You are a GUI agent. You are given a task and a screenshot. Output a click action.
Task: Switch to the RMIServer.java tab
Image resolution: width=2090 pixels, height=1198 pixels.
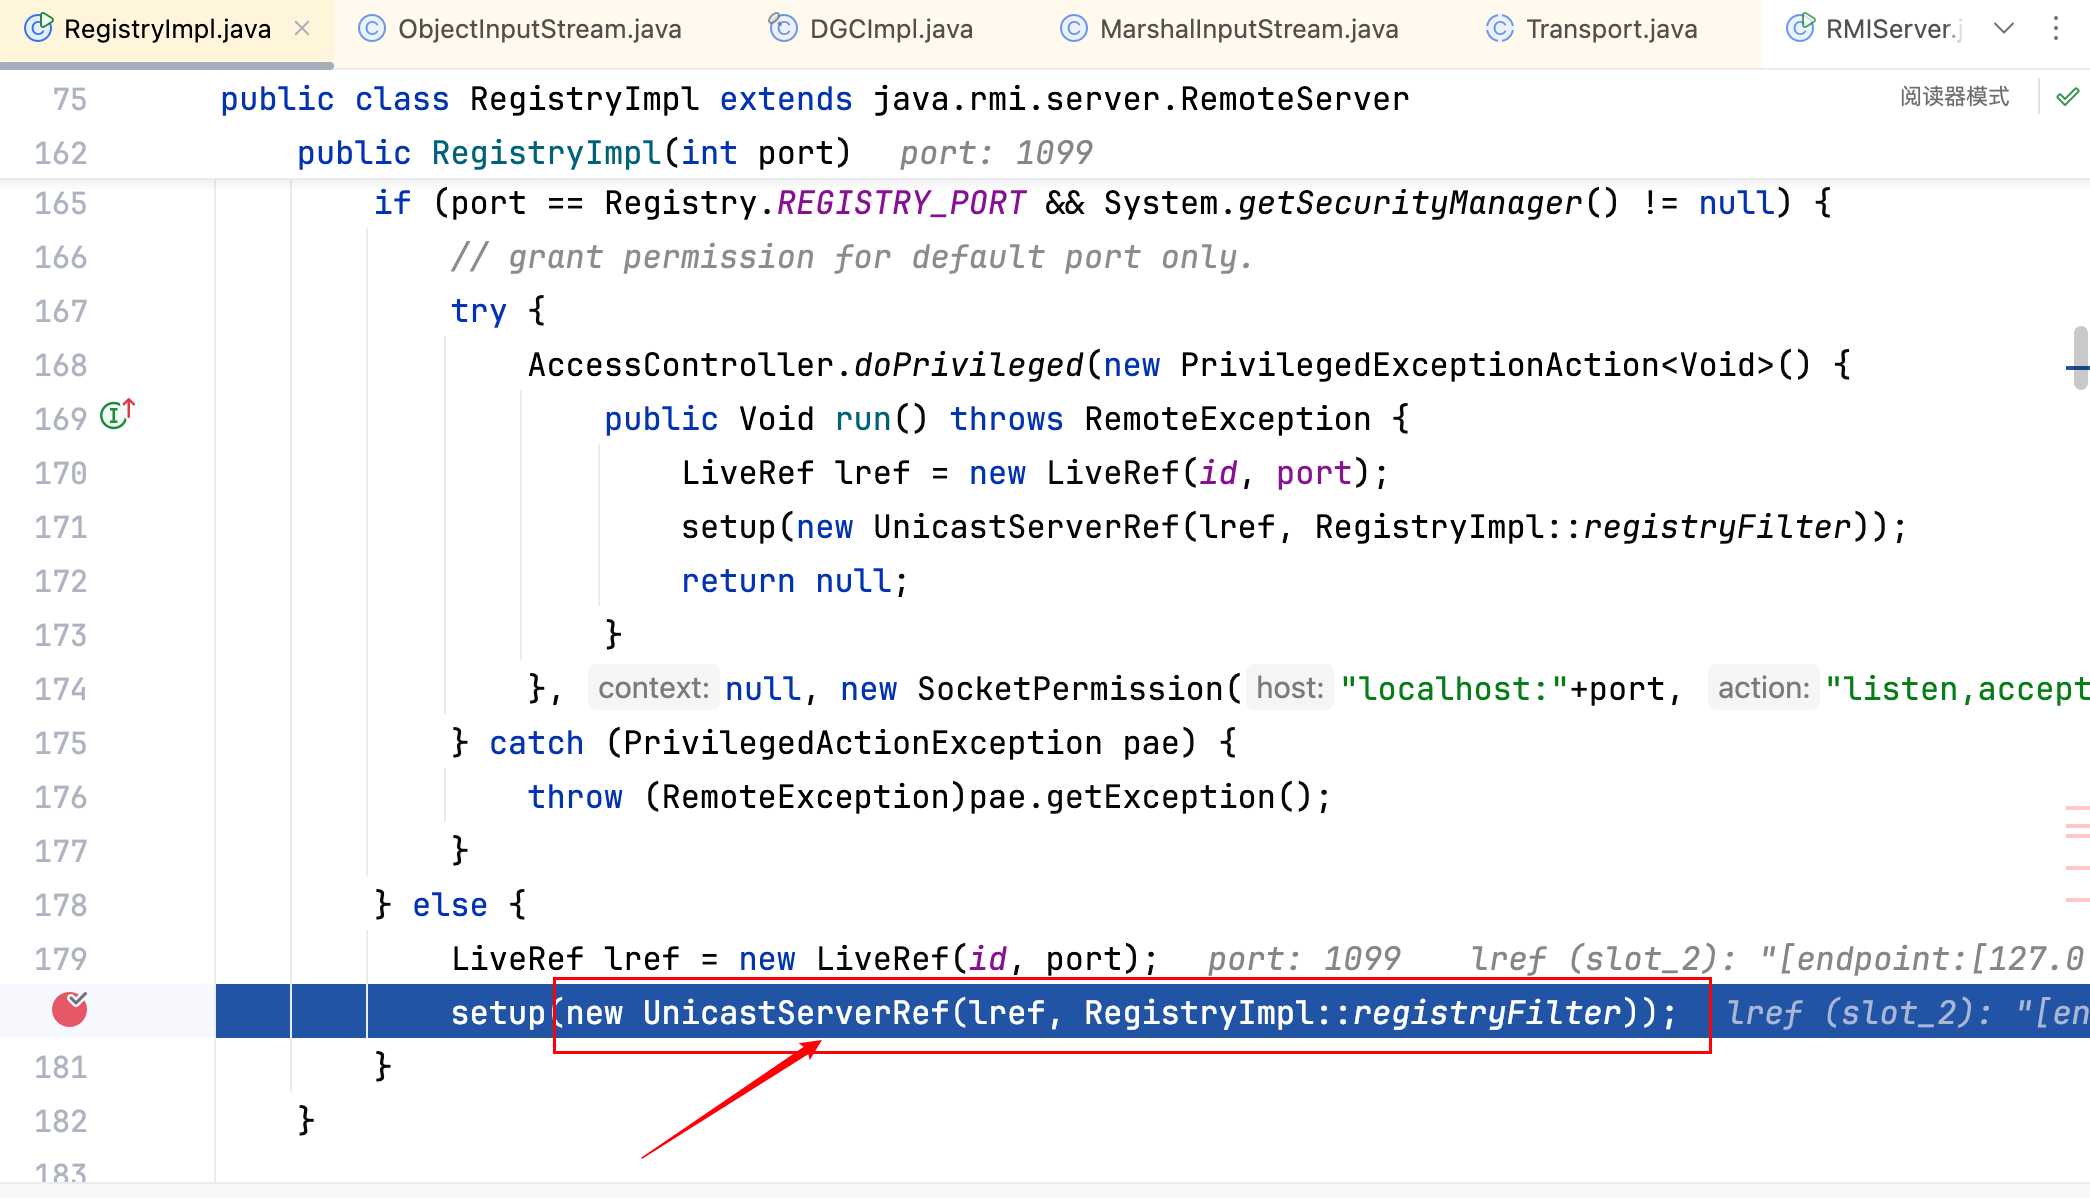coord(1890,29)
